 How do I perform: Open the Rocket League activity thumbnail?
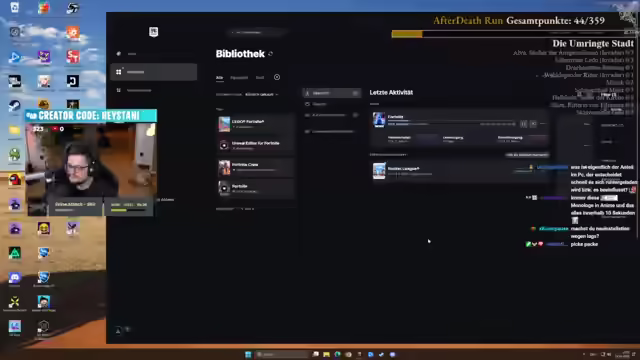[379, 171]
